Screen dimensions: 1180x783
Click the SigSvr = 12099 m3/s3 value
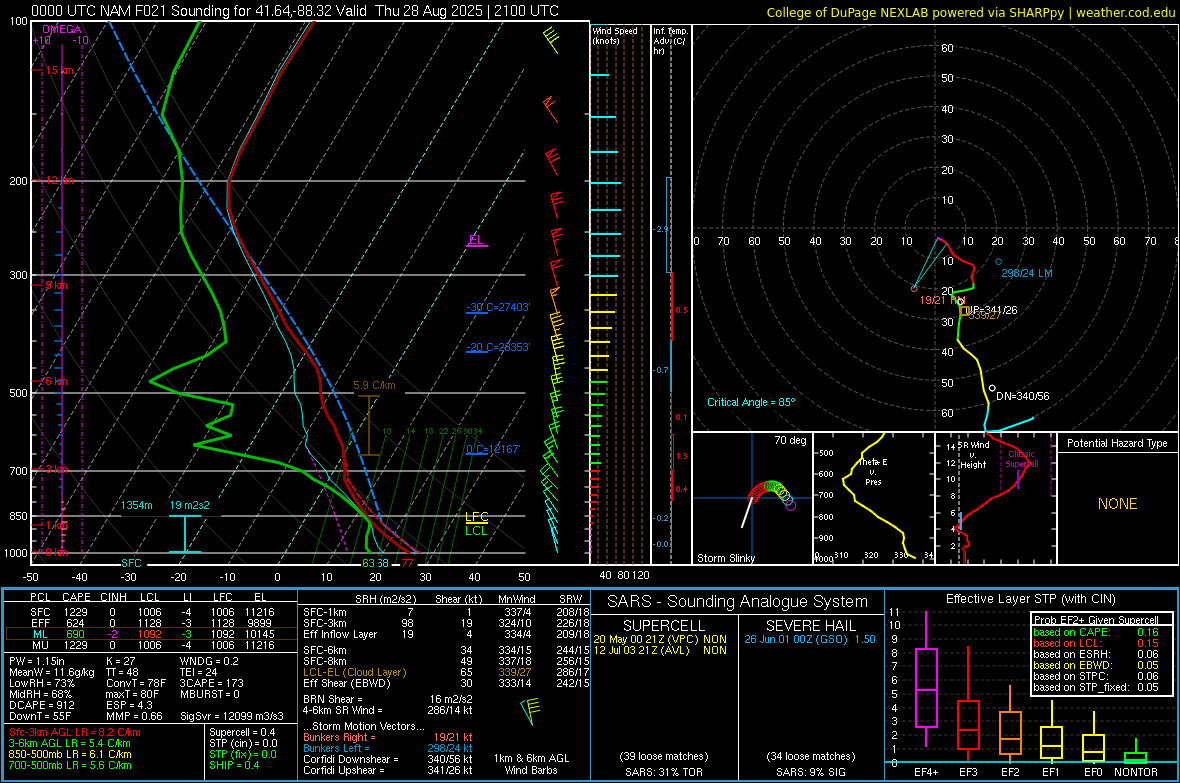coord(232,716)
